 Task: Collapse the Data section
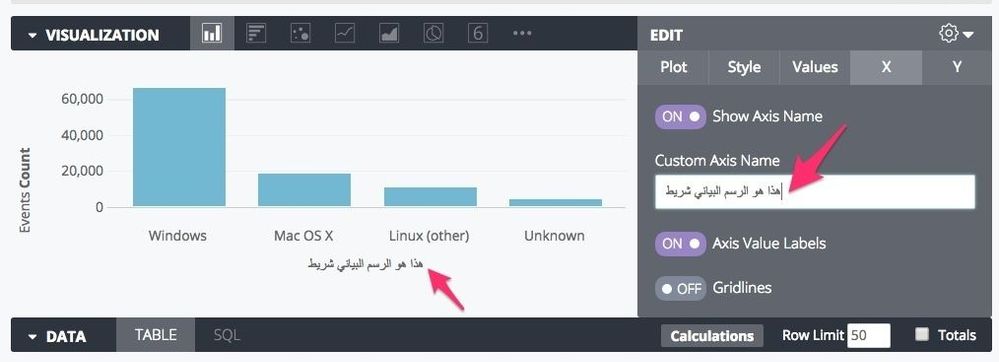coord(32,337)
